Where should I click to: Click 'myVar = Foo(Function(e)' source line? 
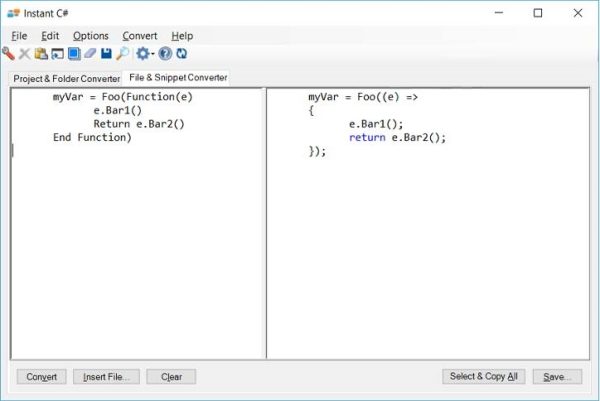(123, 97)
